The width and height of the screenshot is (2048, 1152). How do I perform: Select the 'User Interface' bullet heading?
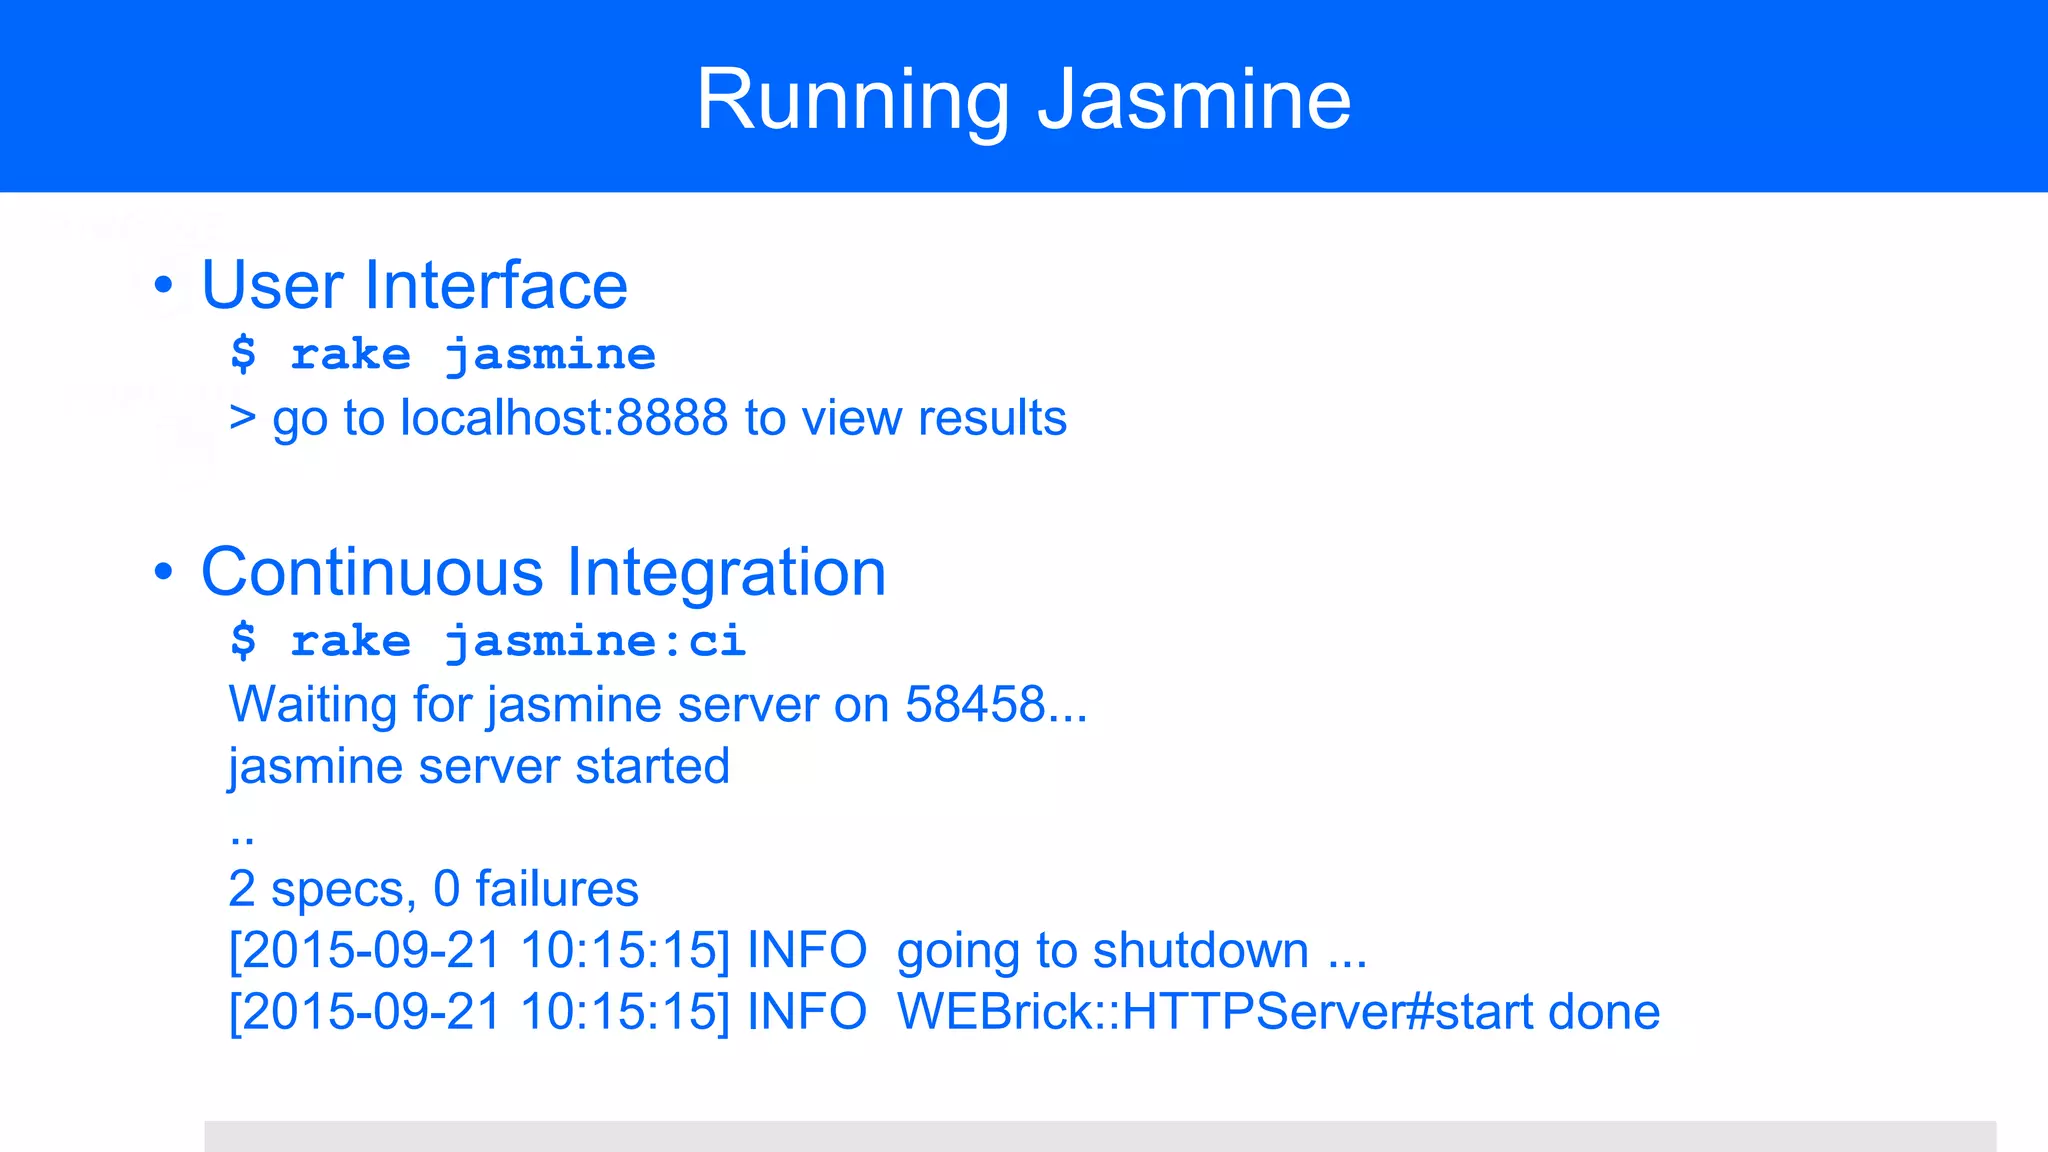[x=414, y=285]
